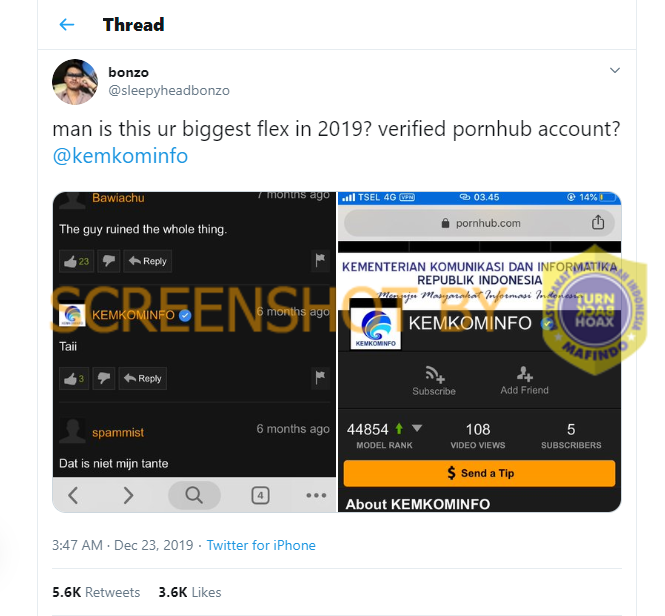Reply to KEMKOMINFO's Taii comment
665x616 pixels.
click(142, 378)
